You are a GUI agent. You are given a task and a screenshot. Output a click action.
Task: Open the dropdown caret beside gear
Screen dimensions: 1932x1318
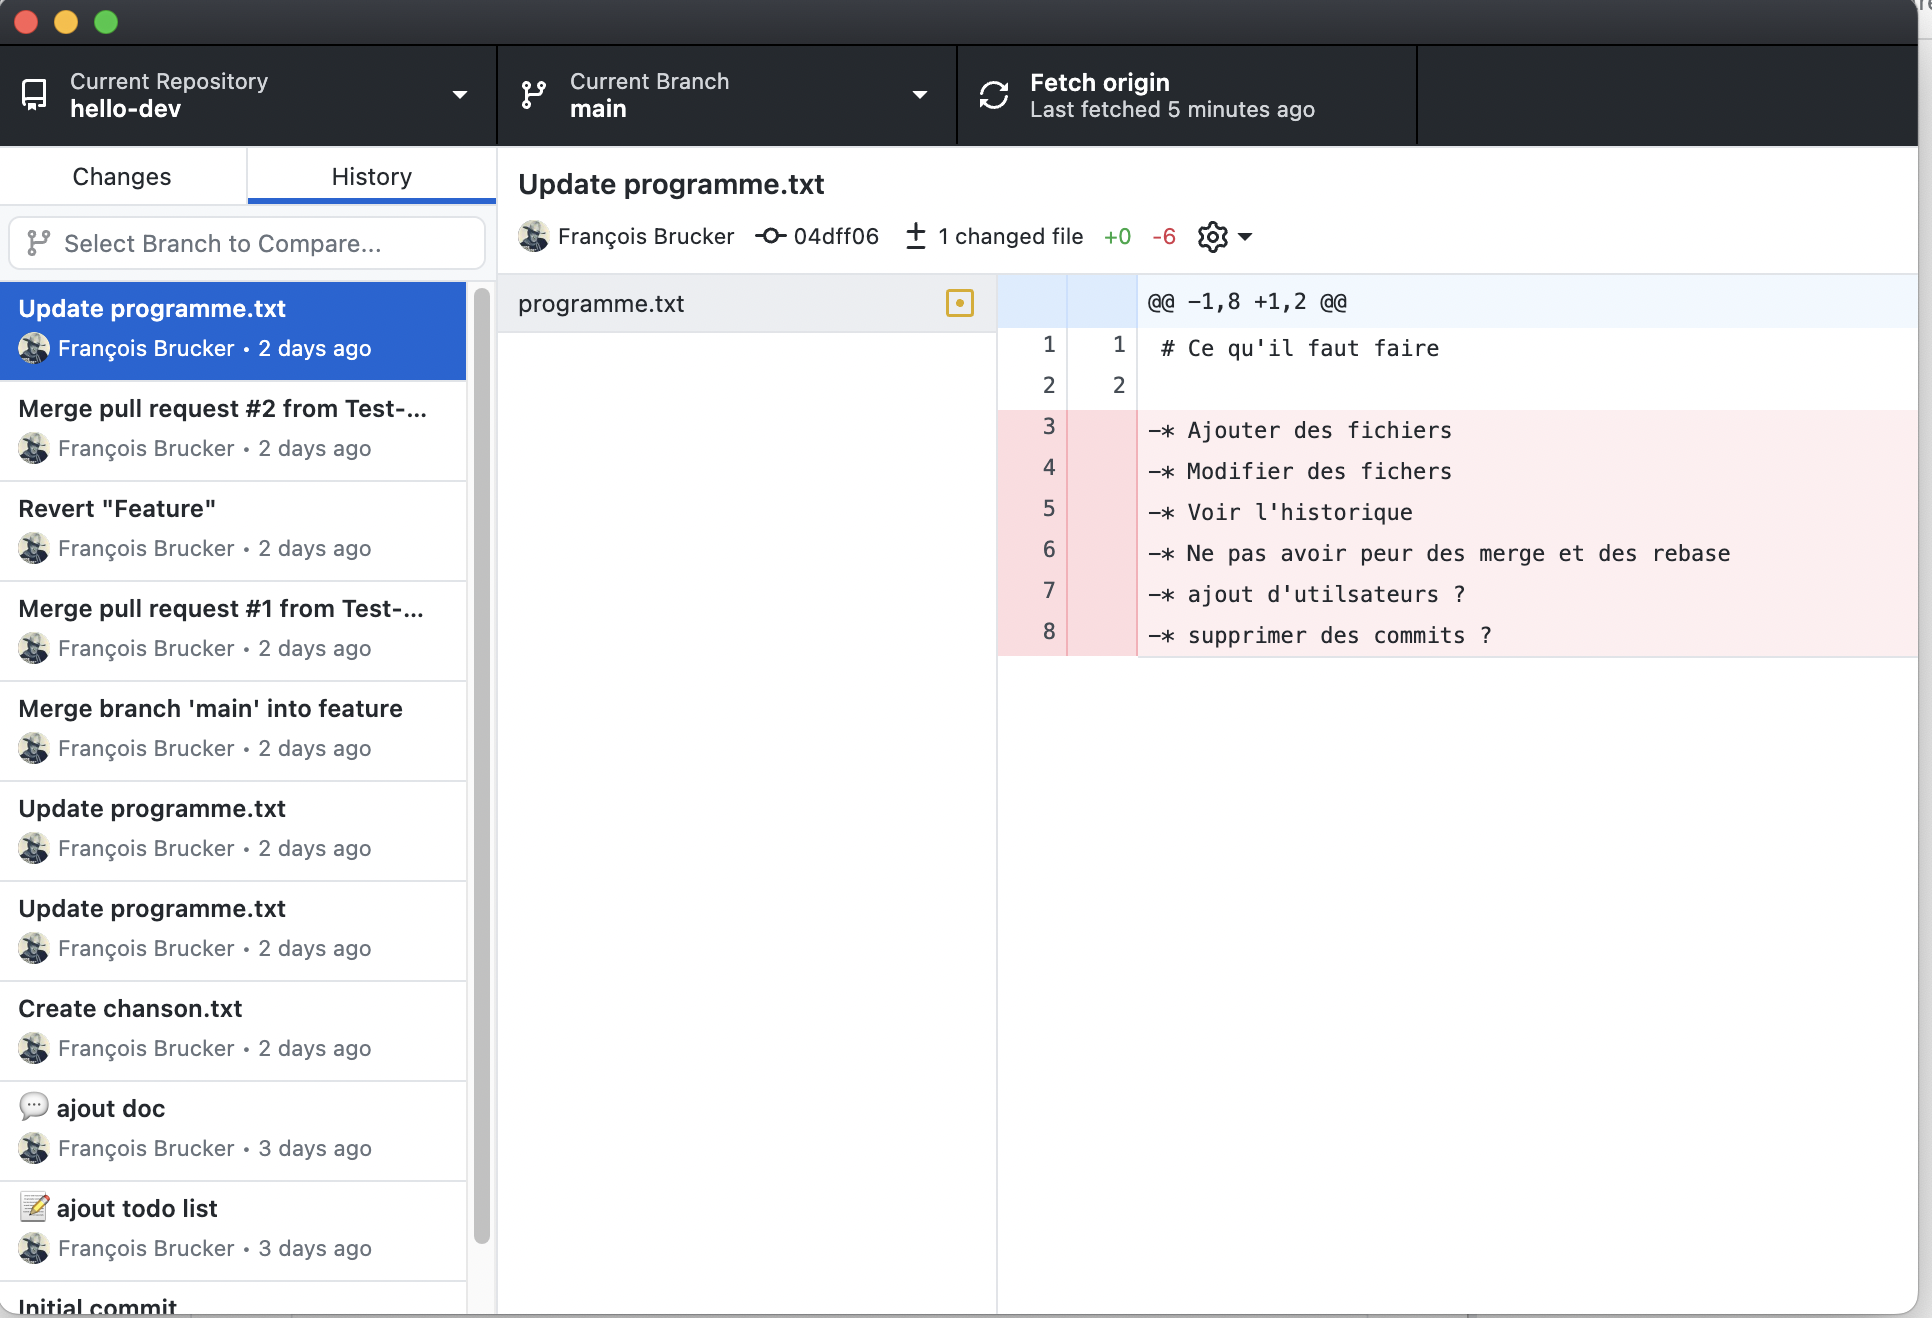(x=1245, y=237)
